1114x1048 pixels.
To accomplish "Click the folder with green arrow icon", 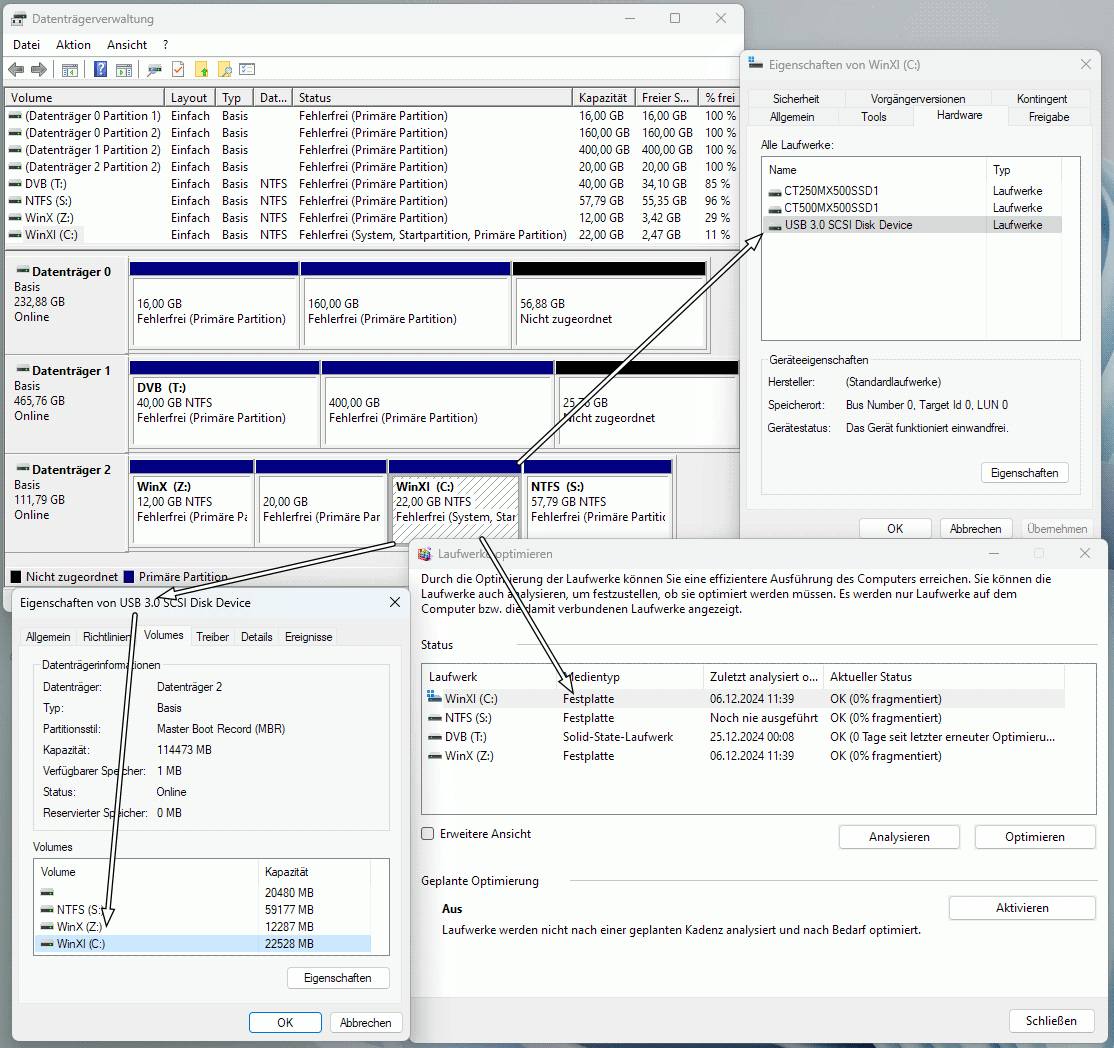I will [x=202, y=70].
